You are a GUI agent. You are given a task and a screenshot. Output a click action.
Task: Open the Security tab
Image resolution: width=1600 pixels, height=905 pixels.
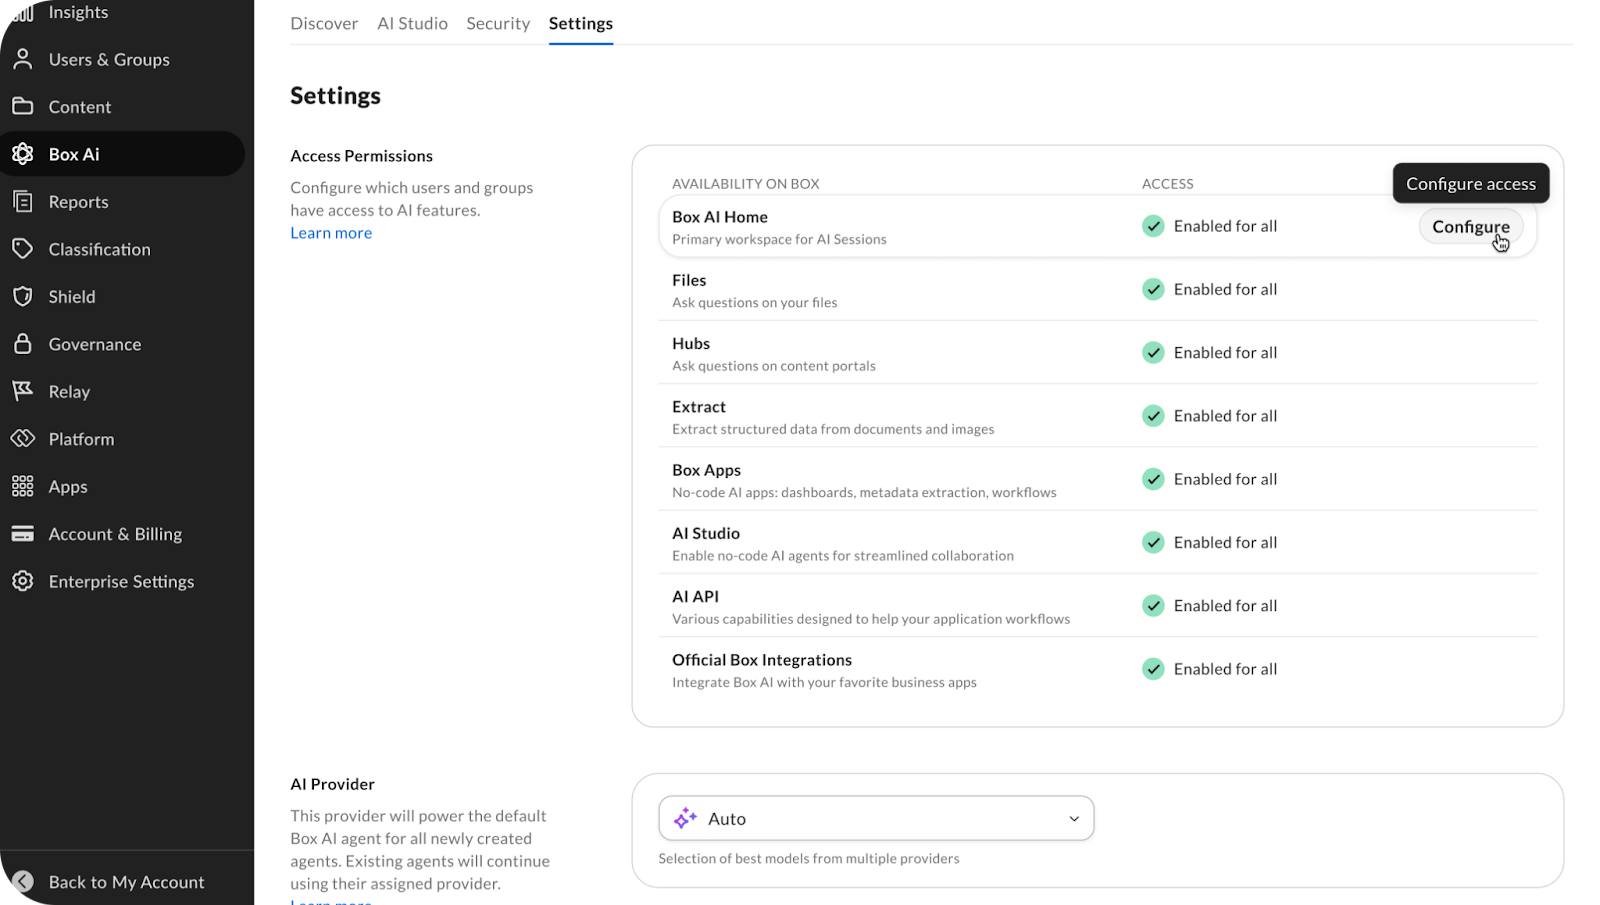[498, 23]
